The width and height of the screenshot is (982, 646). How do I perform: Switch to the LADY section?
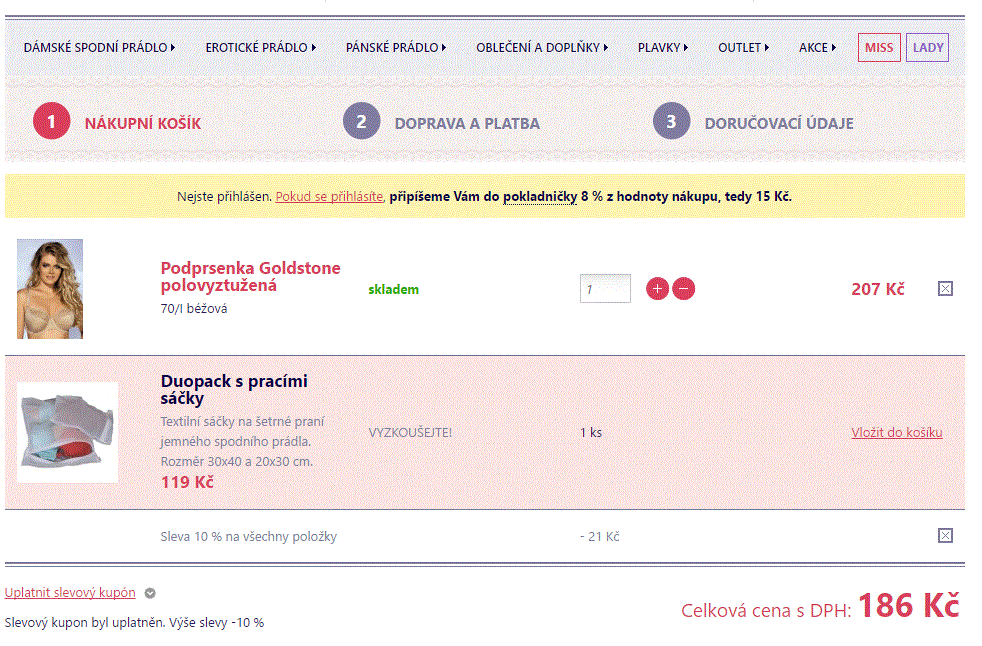point(928,48)
